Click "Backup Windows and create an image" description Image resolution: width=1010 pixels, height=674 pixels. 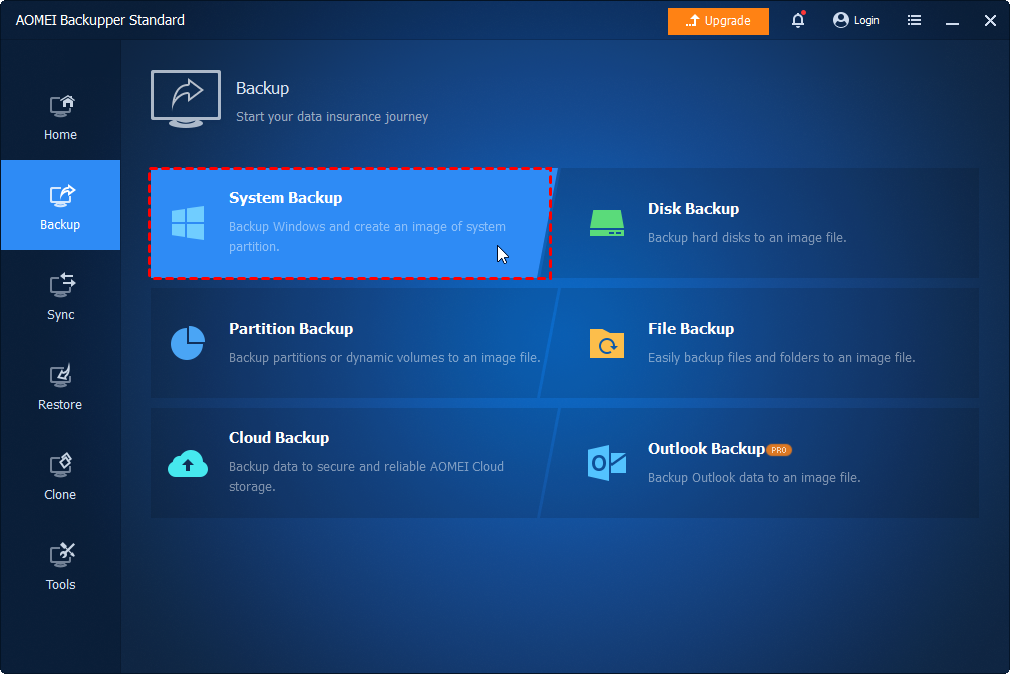coord(367,236)
